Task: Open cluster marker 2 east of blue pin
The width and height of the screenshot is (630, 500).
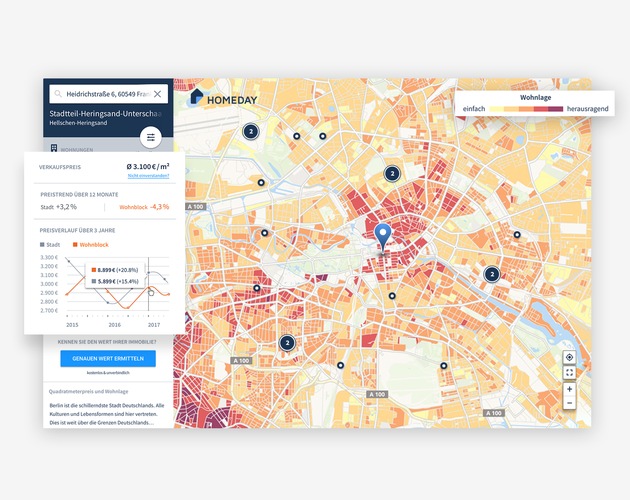Action: [x=492, y=275]
